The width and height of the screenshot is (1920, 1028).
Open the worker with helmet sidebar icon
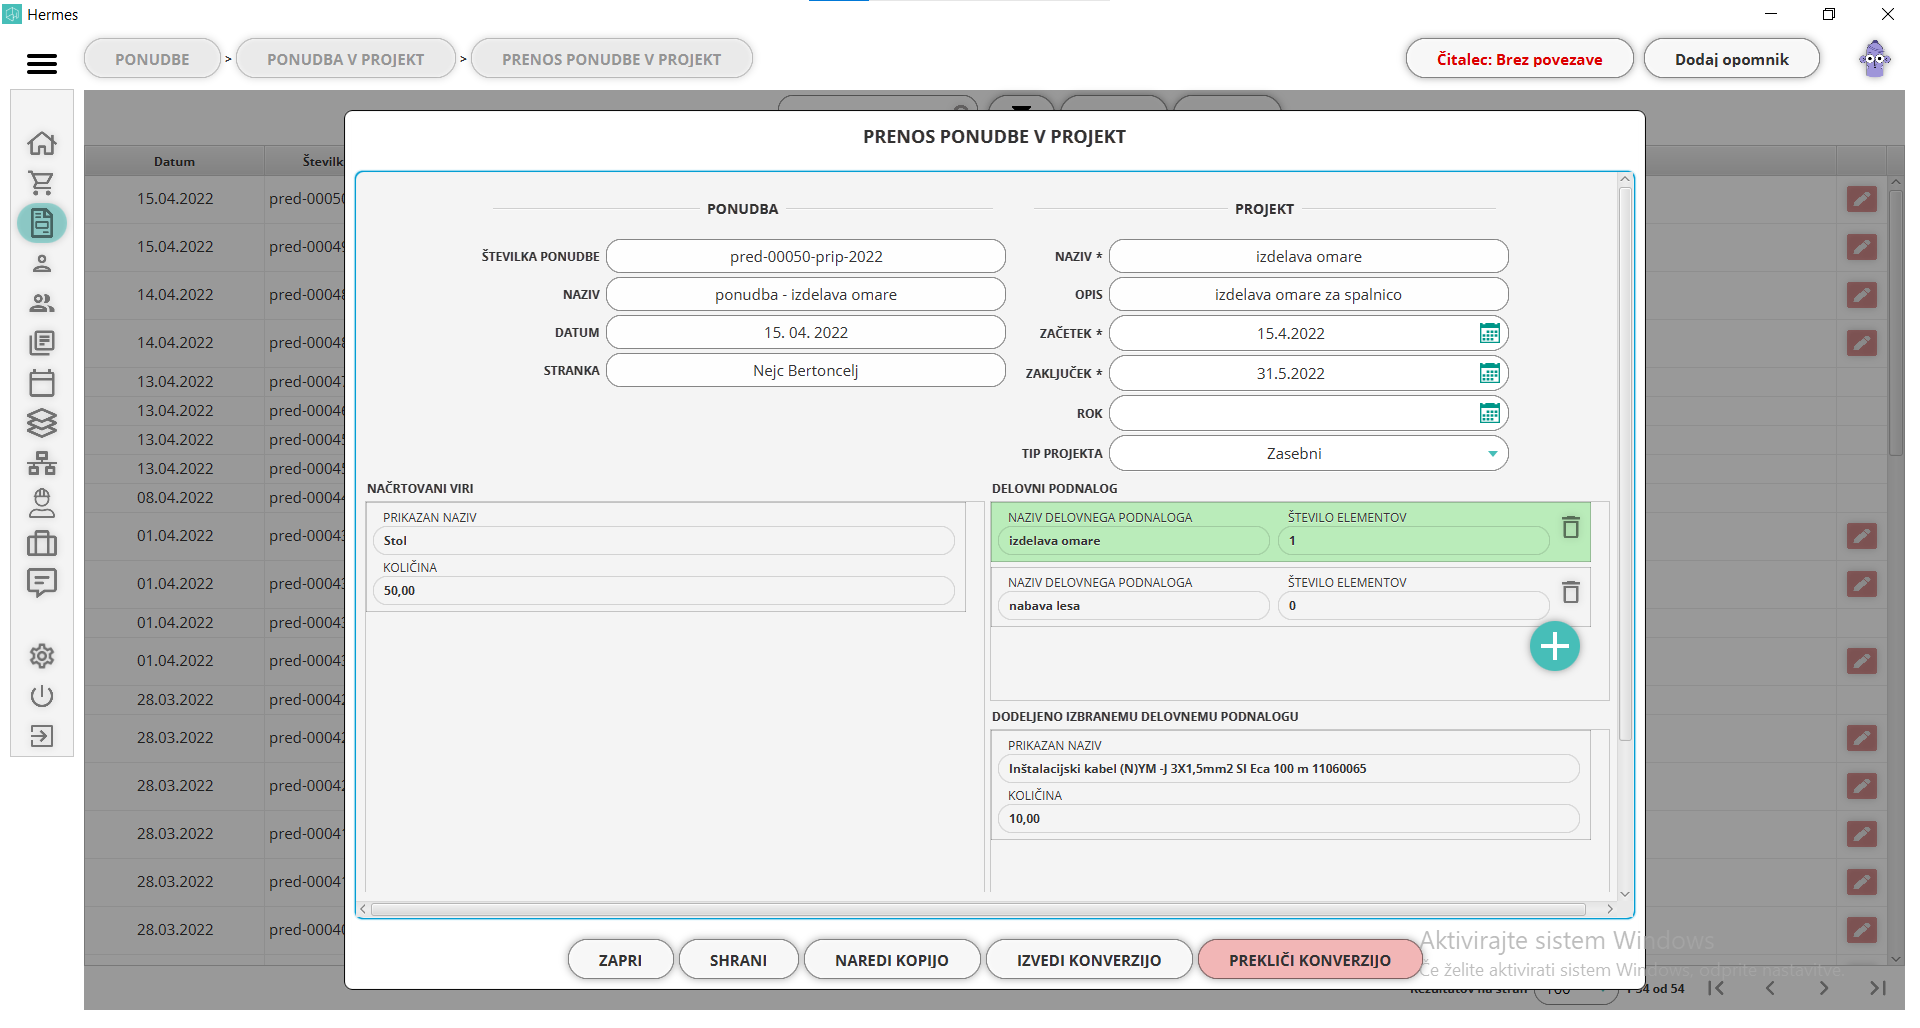(42, 503)
